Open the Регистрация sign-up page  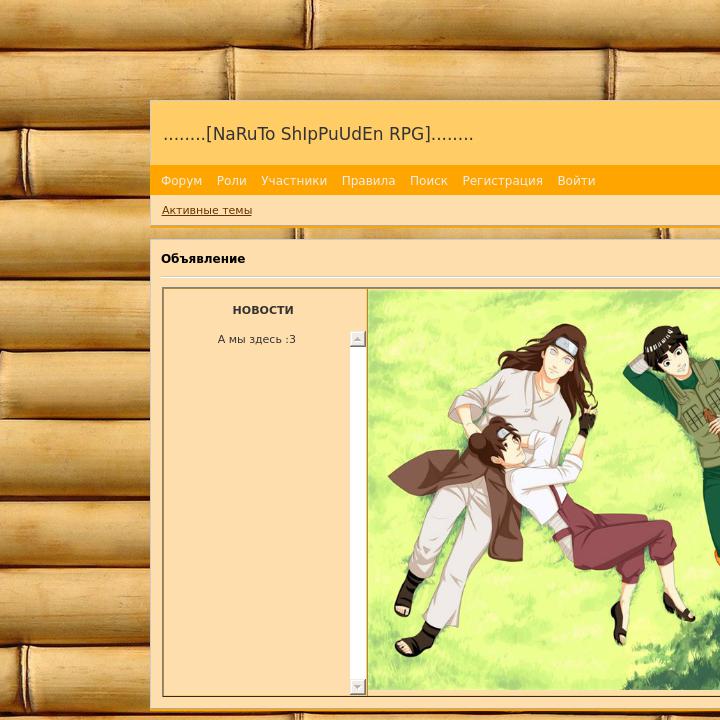[502, 180]
